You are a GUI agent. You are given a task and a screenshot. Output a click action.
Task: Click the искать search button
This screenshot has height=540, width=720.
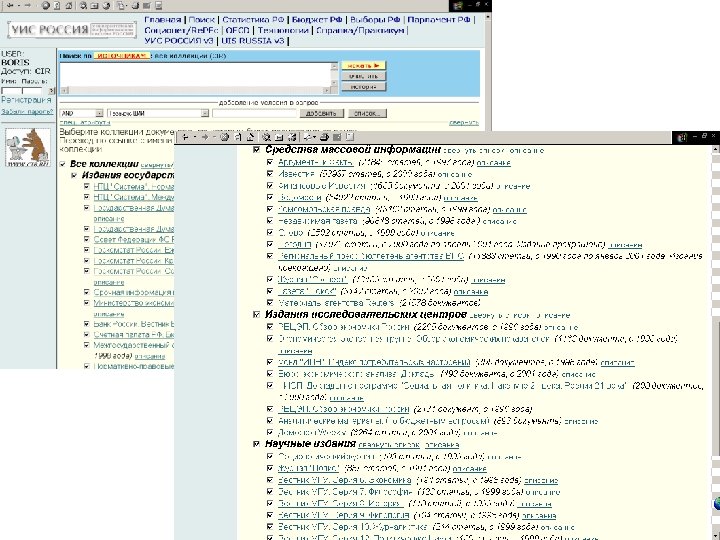(363, 66)
